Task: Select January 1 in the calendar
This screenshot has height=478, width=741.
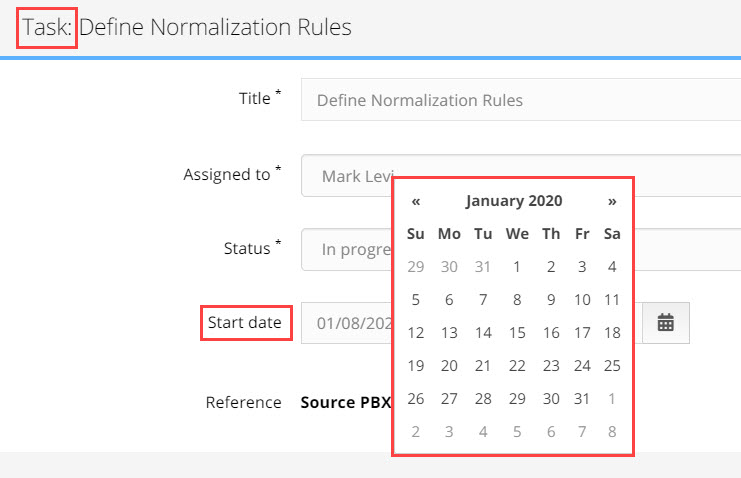Action: 517,267
